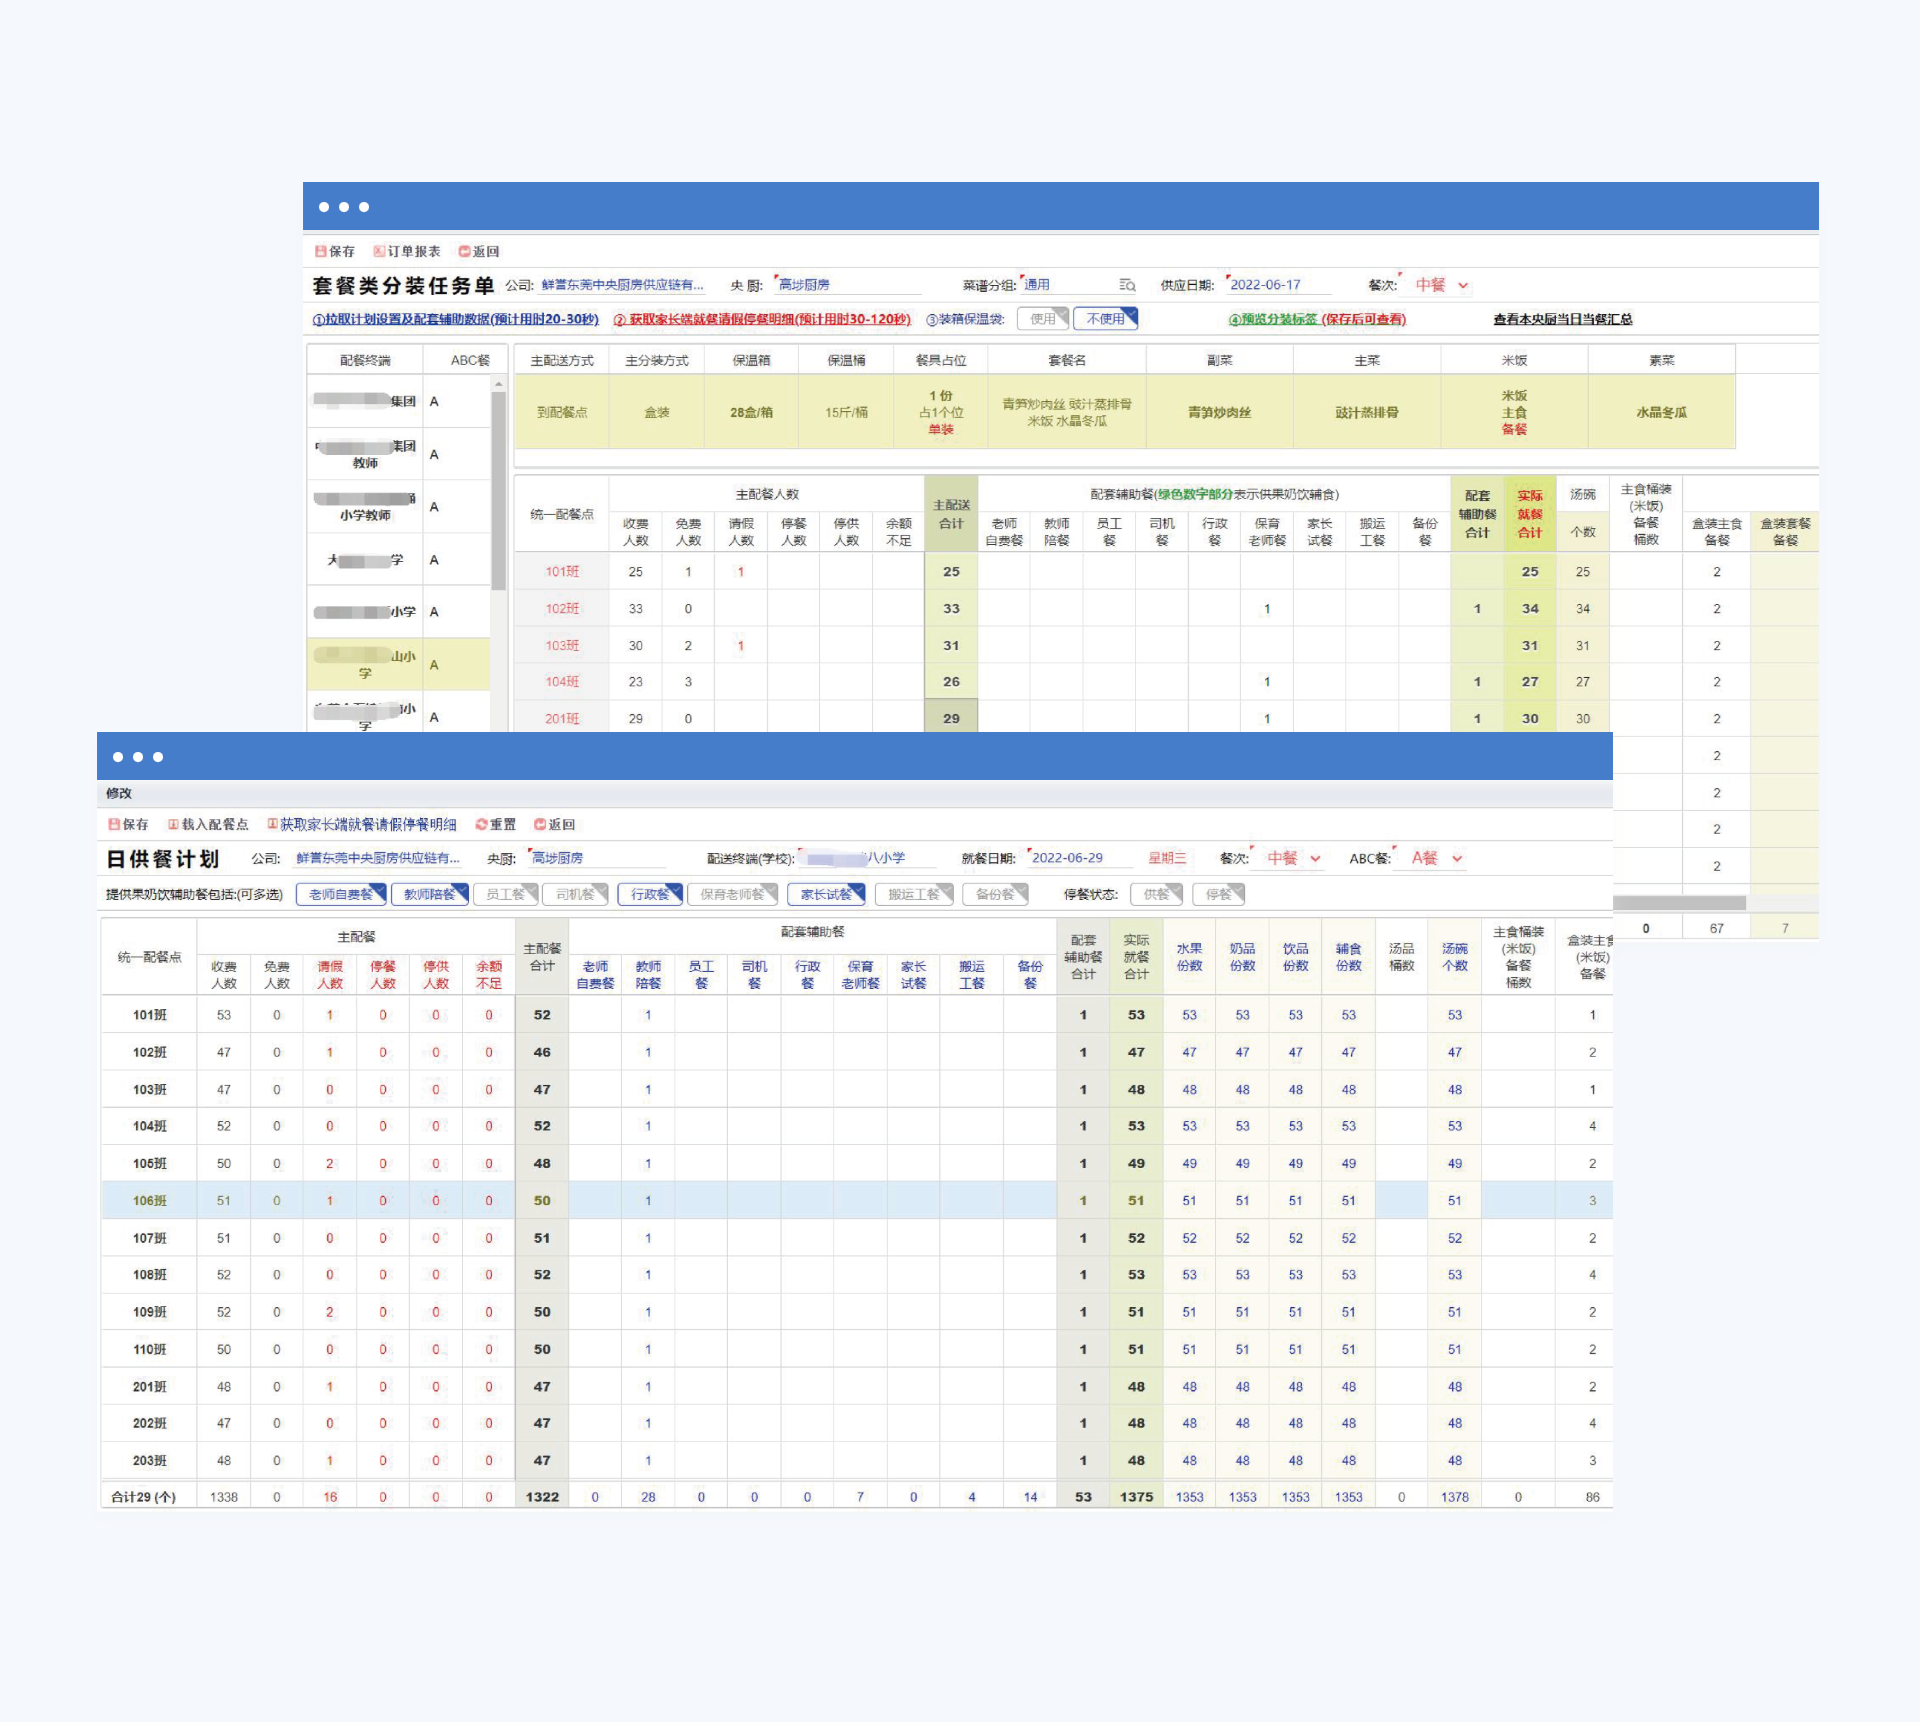Click the 星期三 weekday label

point(1167,859)
